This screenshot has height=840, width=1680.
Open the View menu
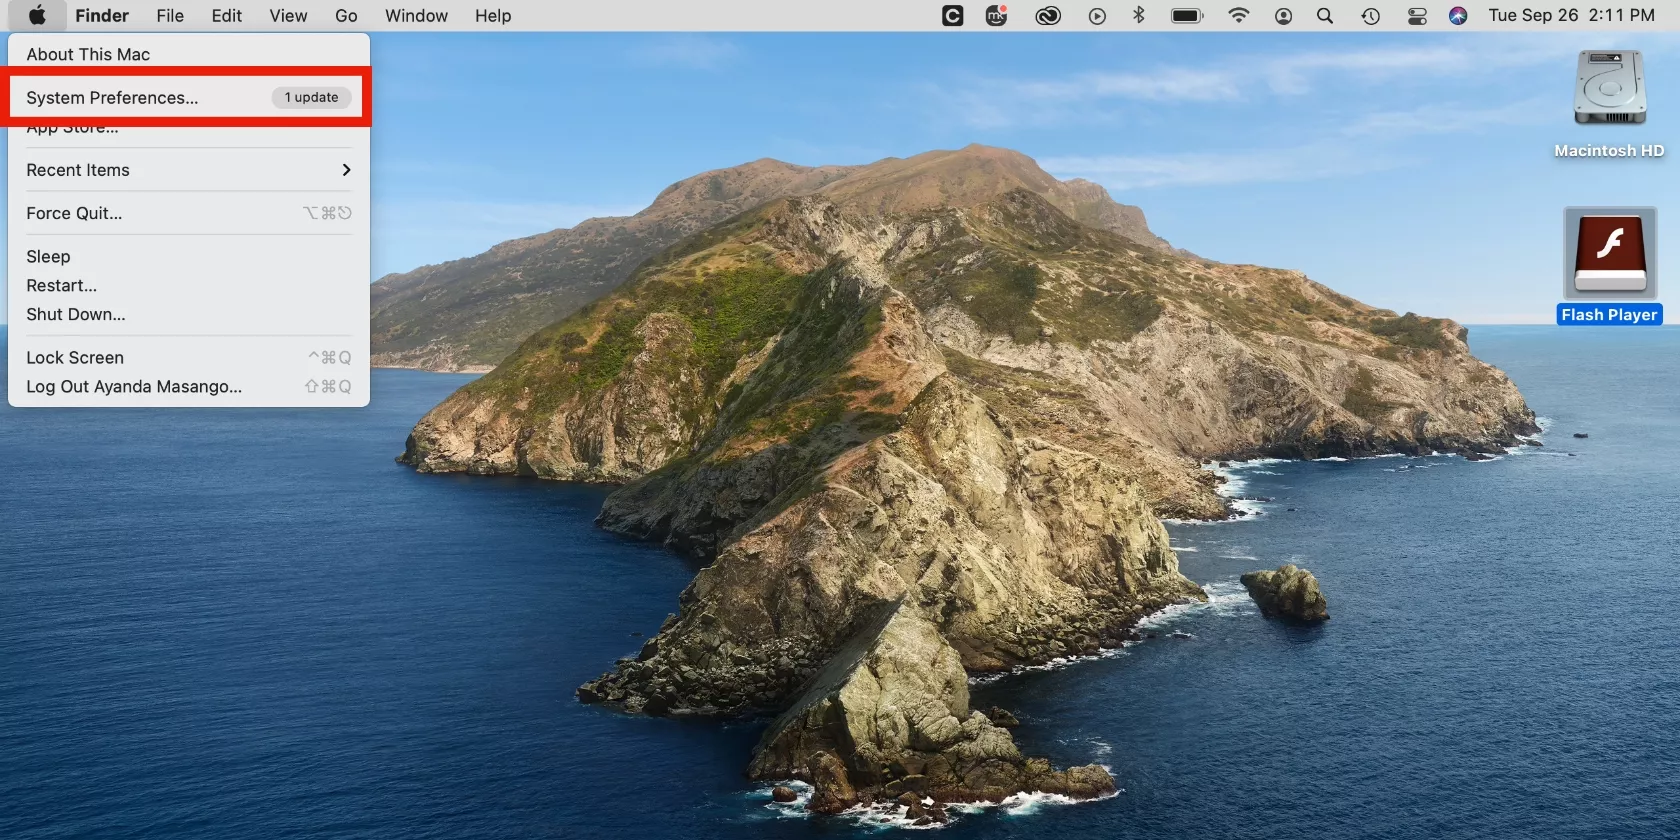288,16
